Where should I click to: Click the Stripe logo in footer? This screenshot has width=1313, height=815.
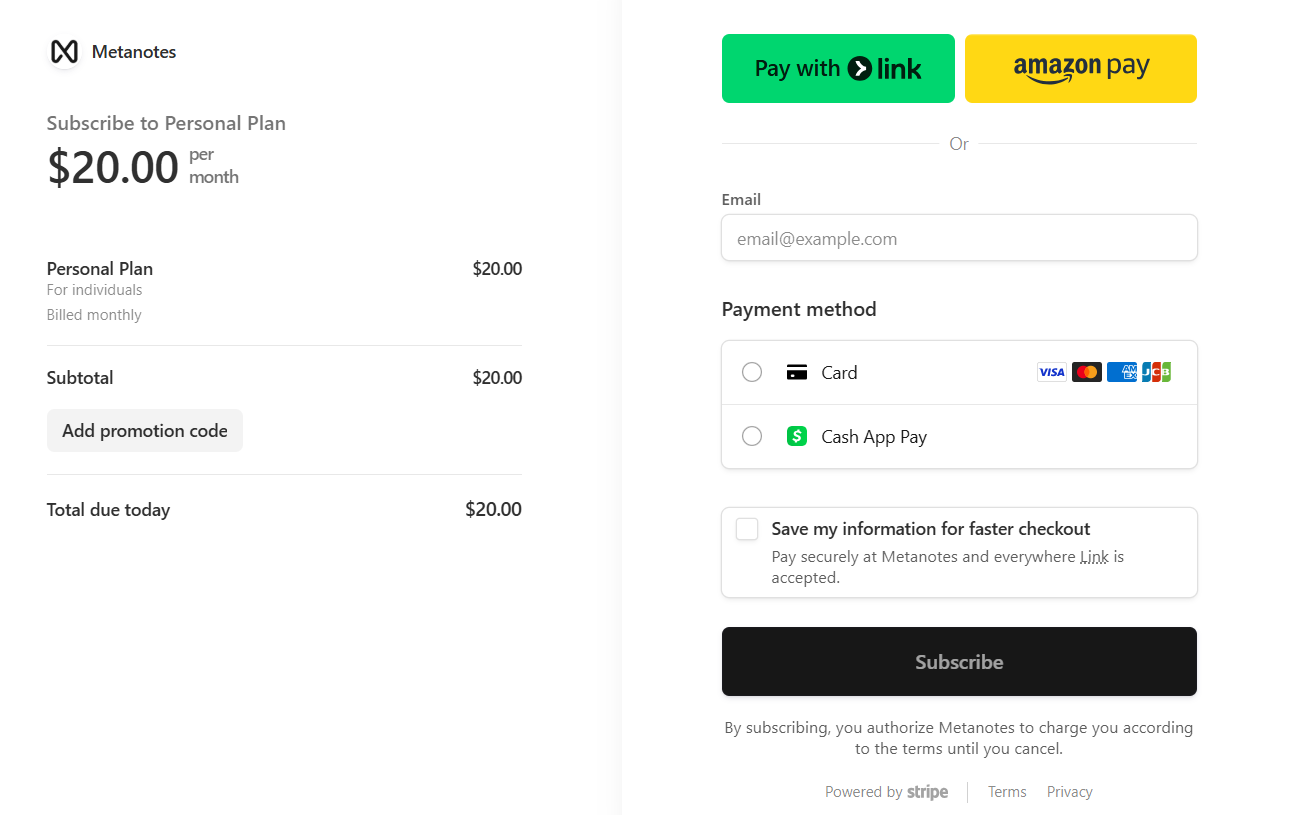point(927,792)
